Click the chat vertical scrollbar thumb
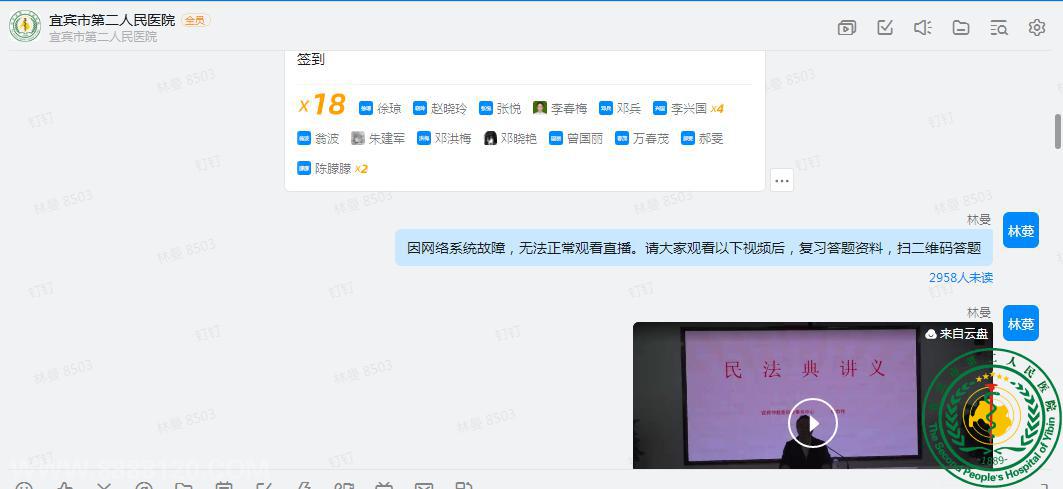Screen dimensions: 1063x489 [x=1058, y=132]
